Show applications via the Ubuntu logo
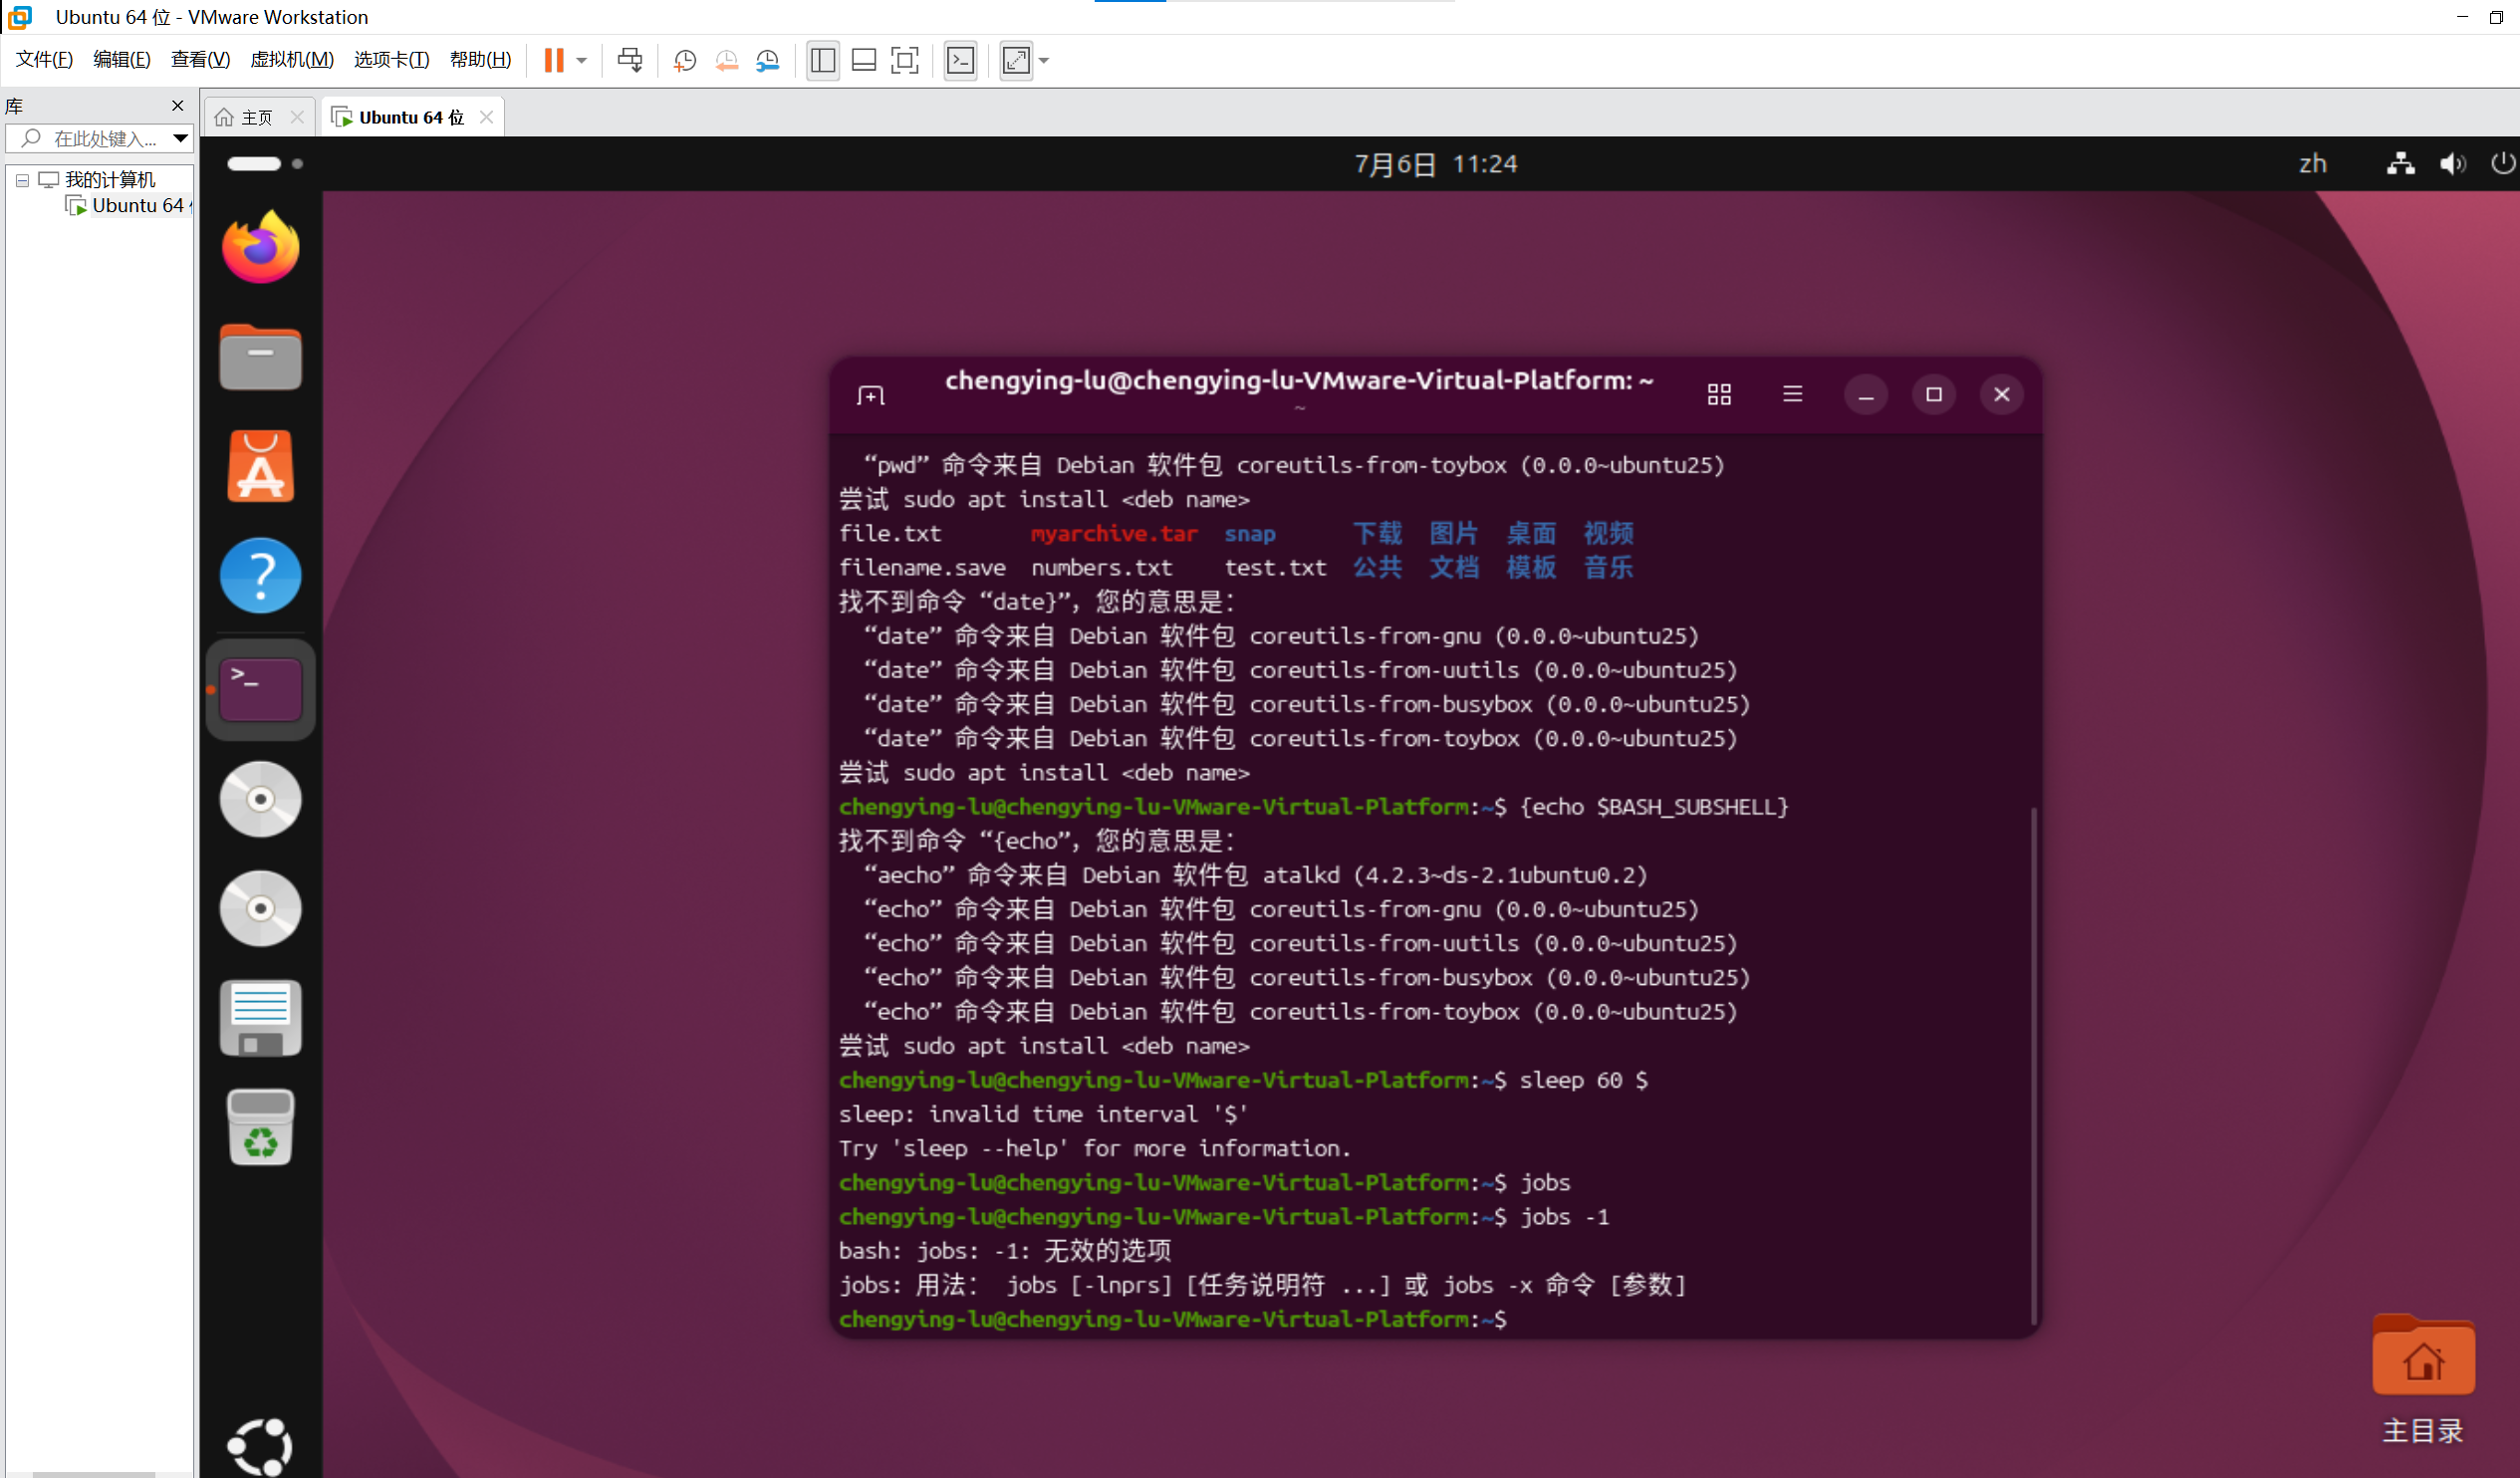Image resolution: width=2520 pixels, height=1478 pixels. tap(260, 1447)
